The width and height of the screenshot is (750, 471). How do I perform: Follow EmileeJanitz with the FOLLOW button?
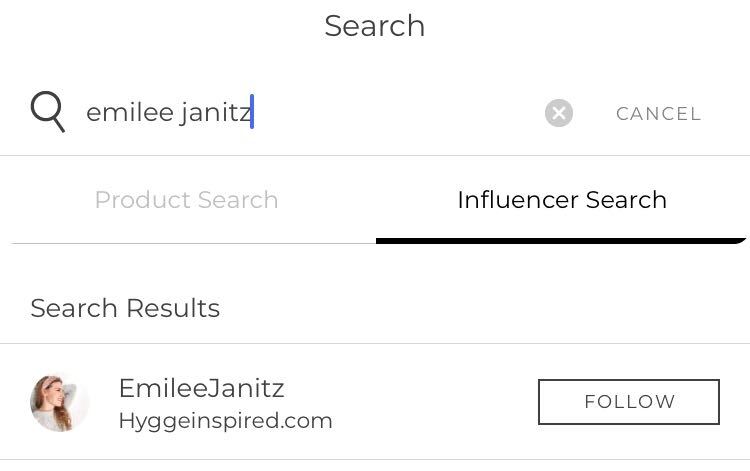click(x=628, y=402)
